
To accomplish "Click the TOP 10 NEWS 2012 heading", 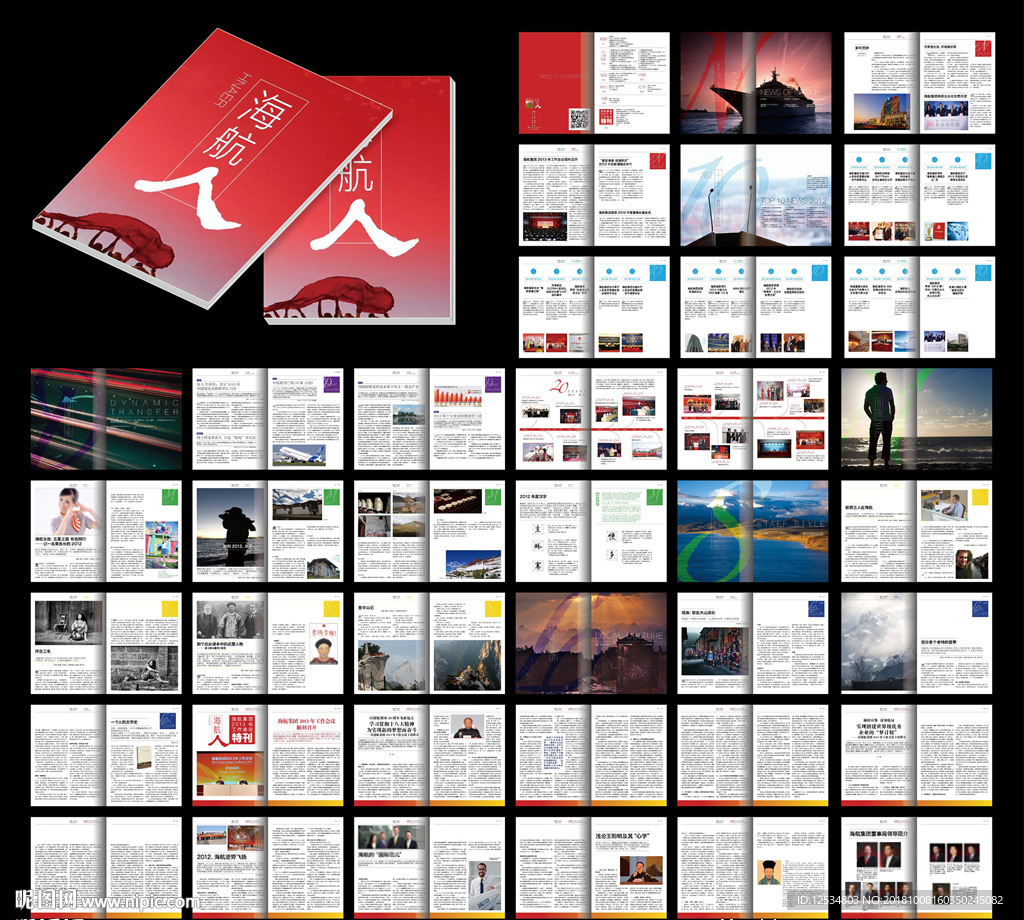I will 793,200.
